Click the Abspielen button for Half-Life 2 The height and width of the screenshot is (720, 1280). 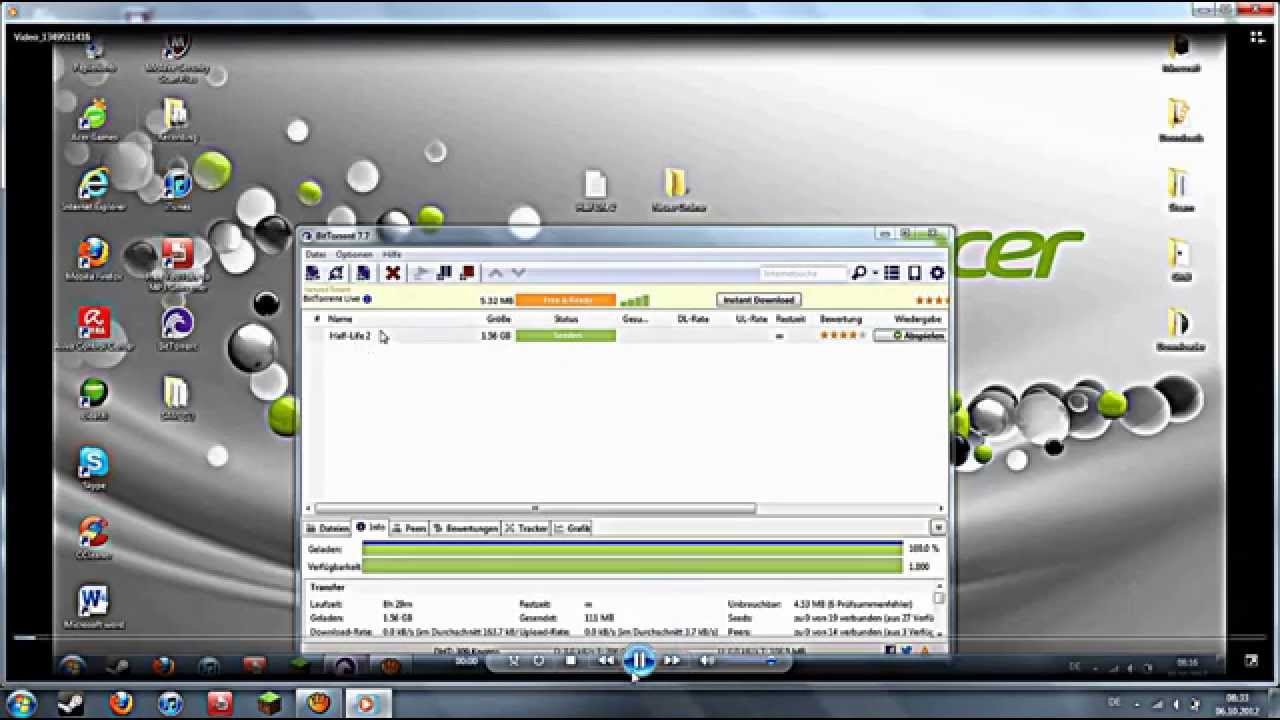click(x=910, y=336)
